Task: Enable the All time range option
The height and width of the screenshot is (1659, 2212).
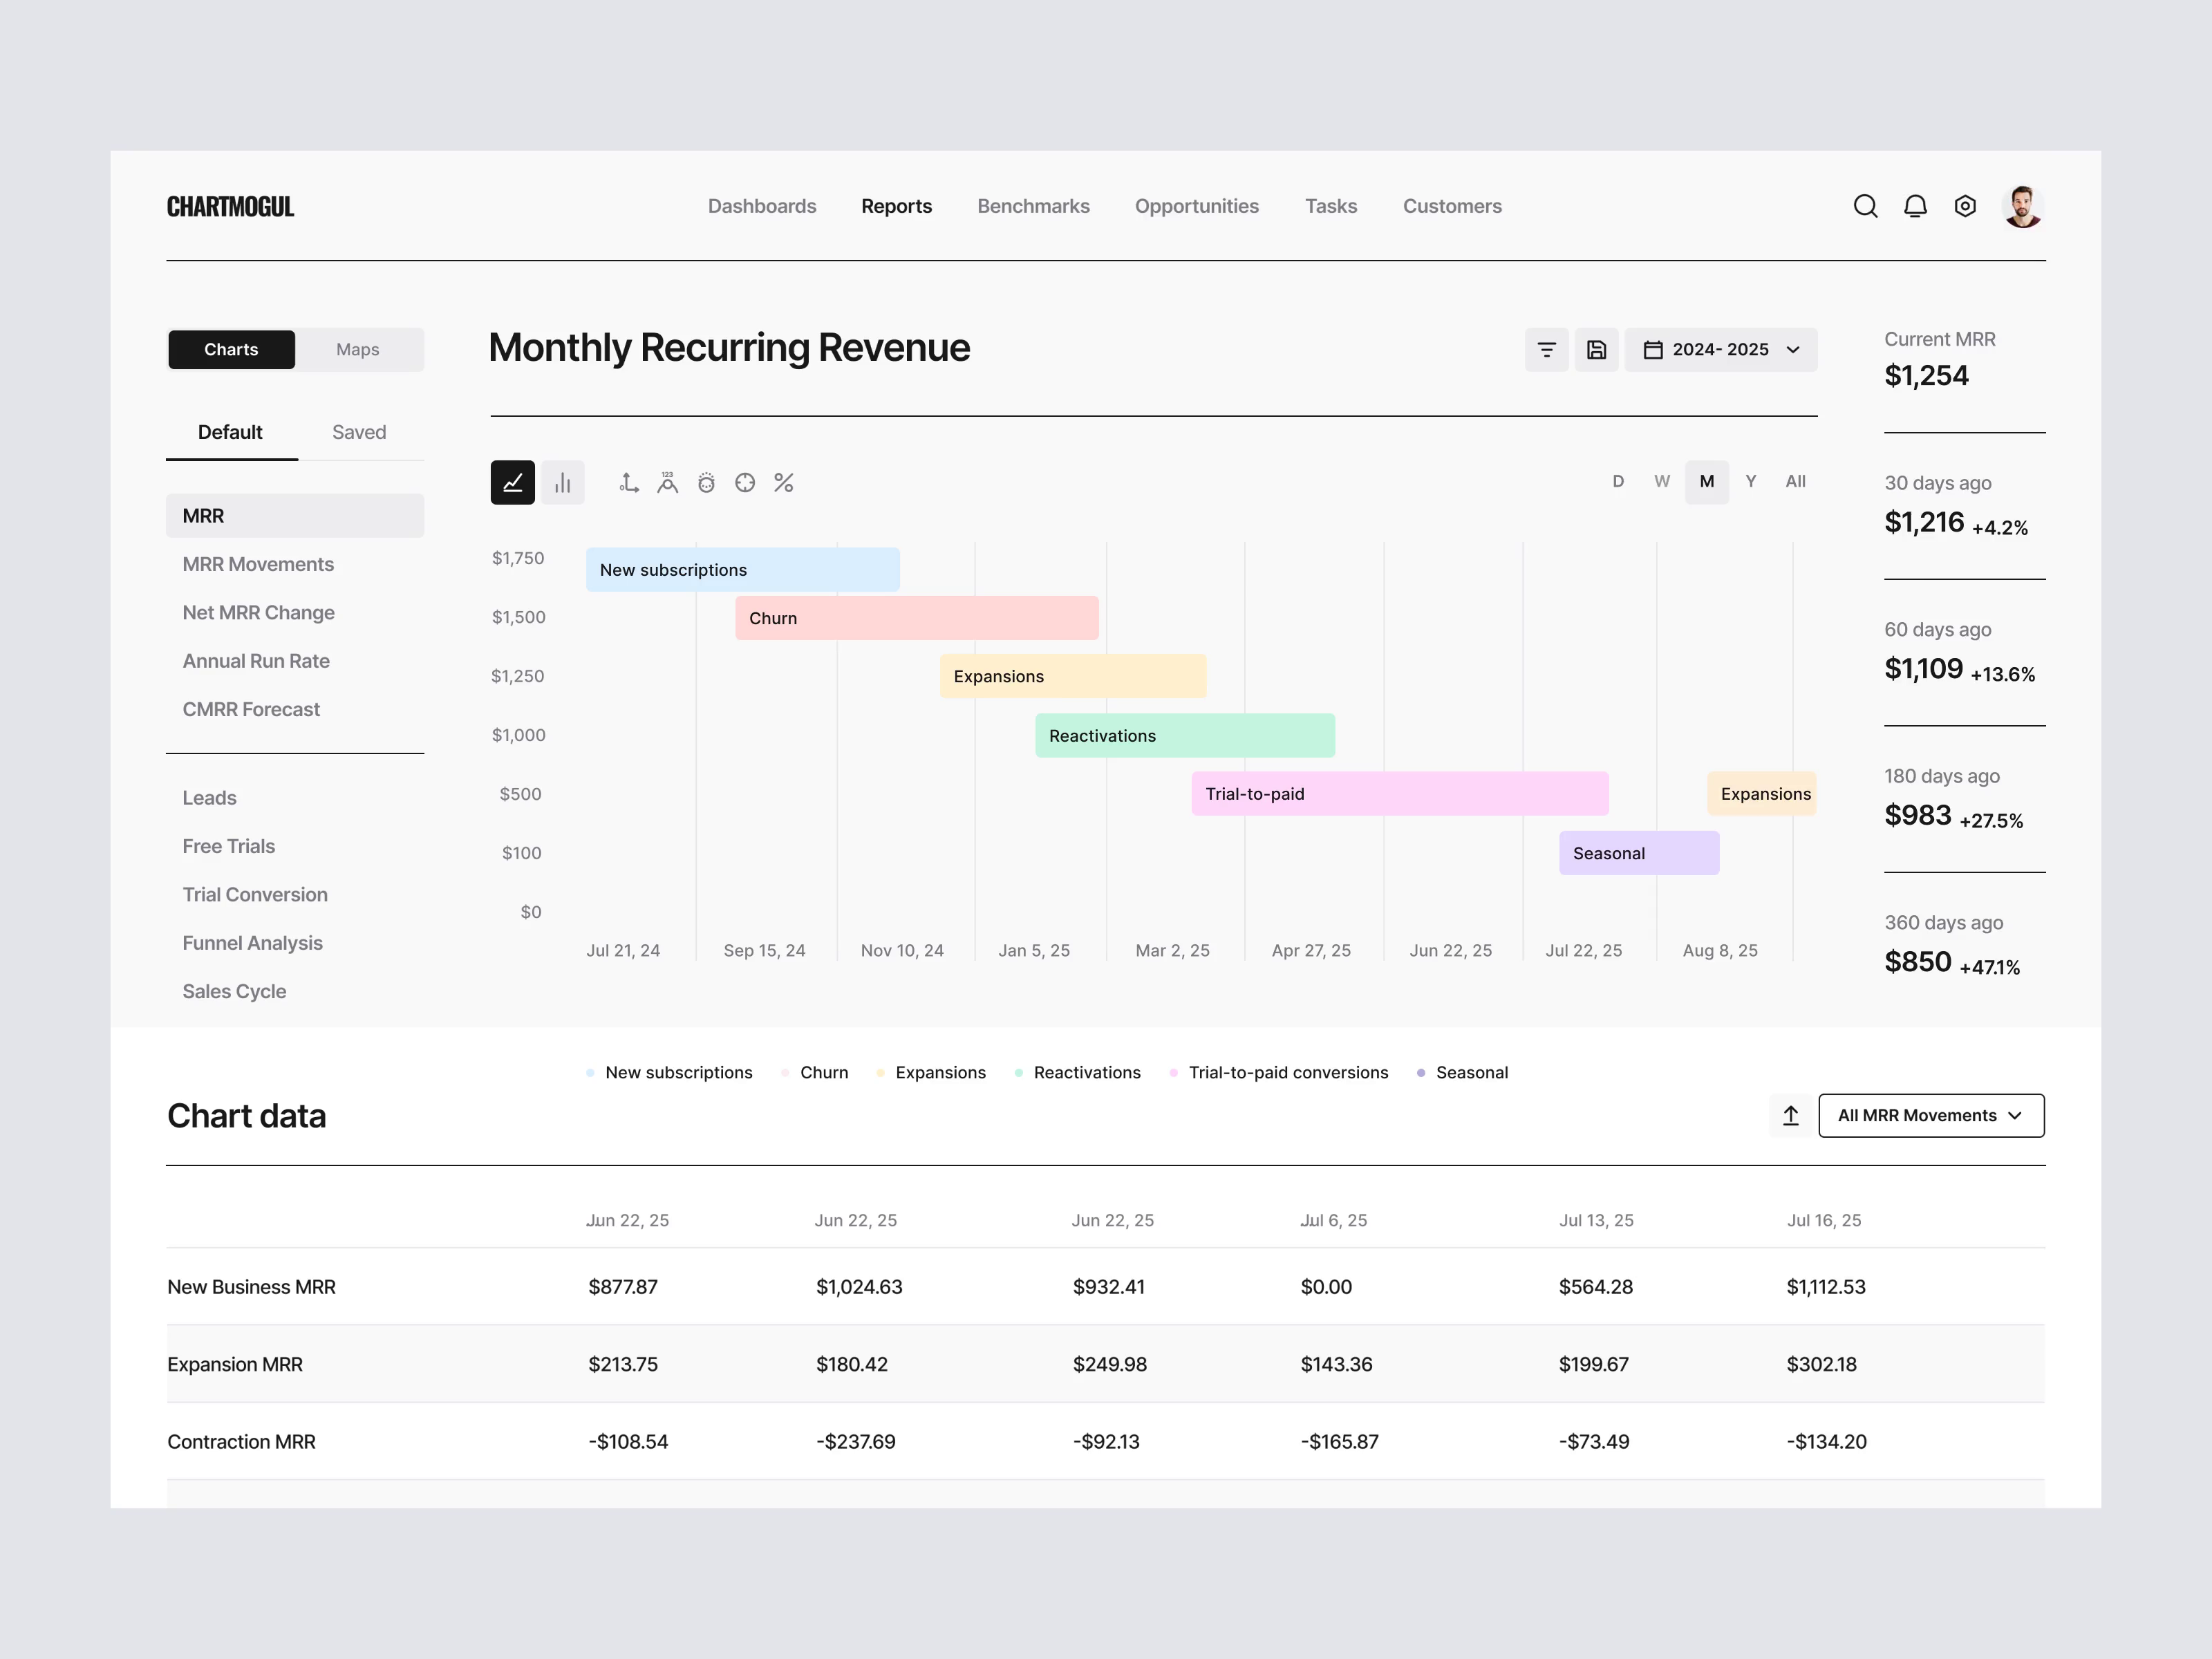Action: click(x=1795, y=481)
